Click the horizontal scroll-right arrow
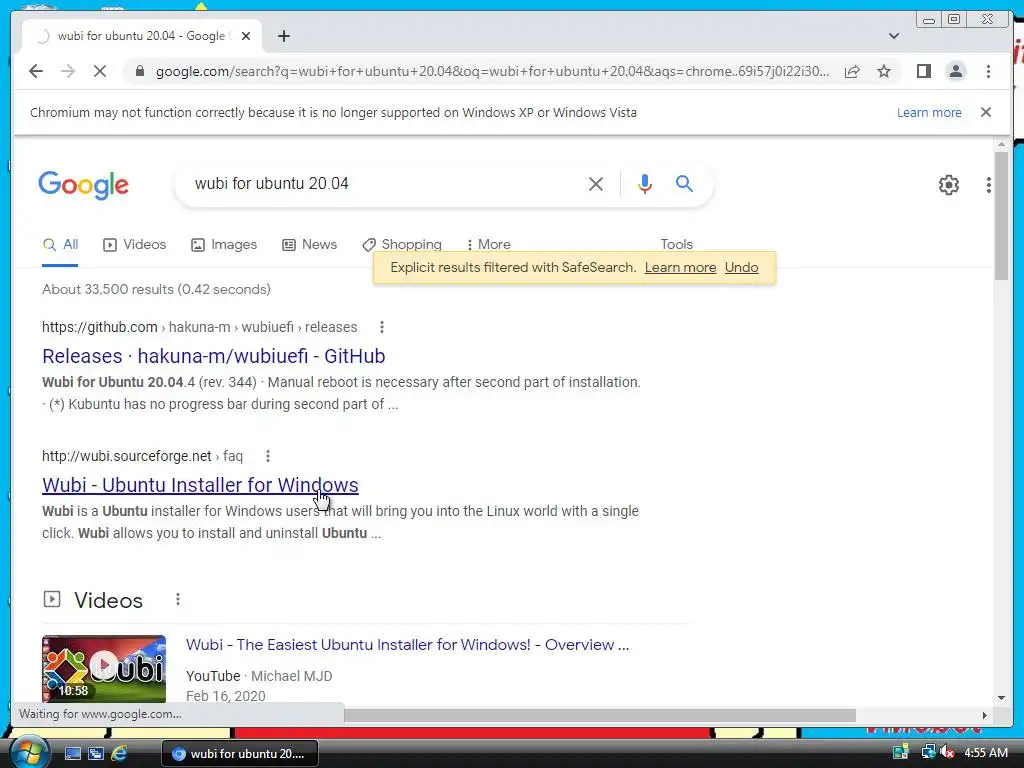This screenshot has width=1024, height=768. coord(984,715)
